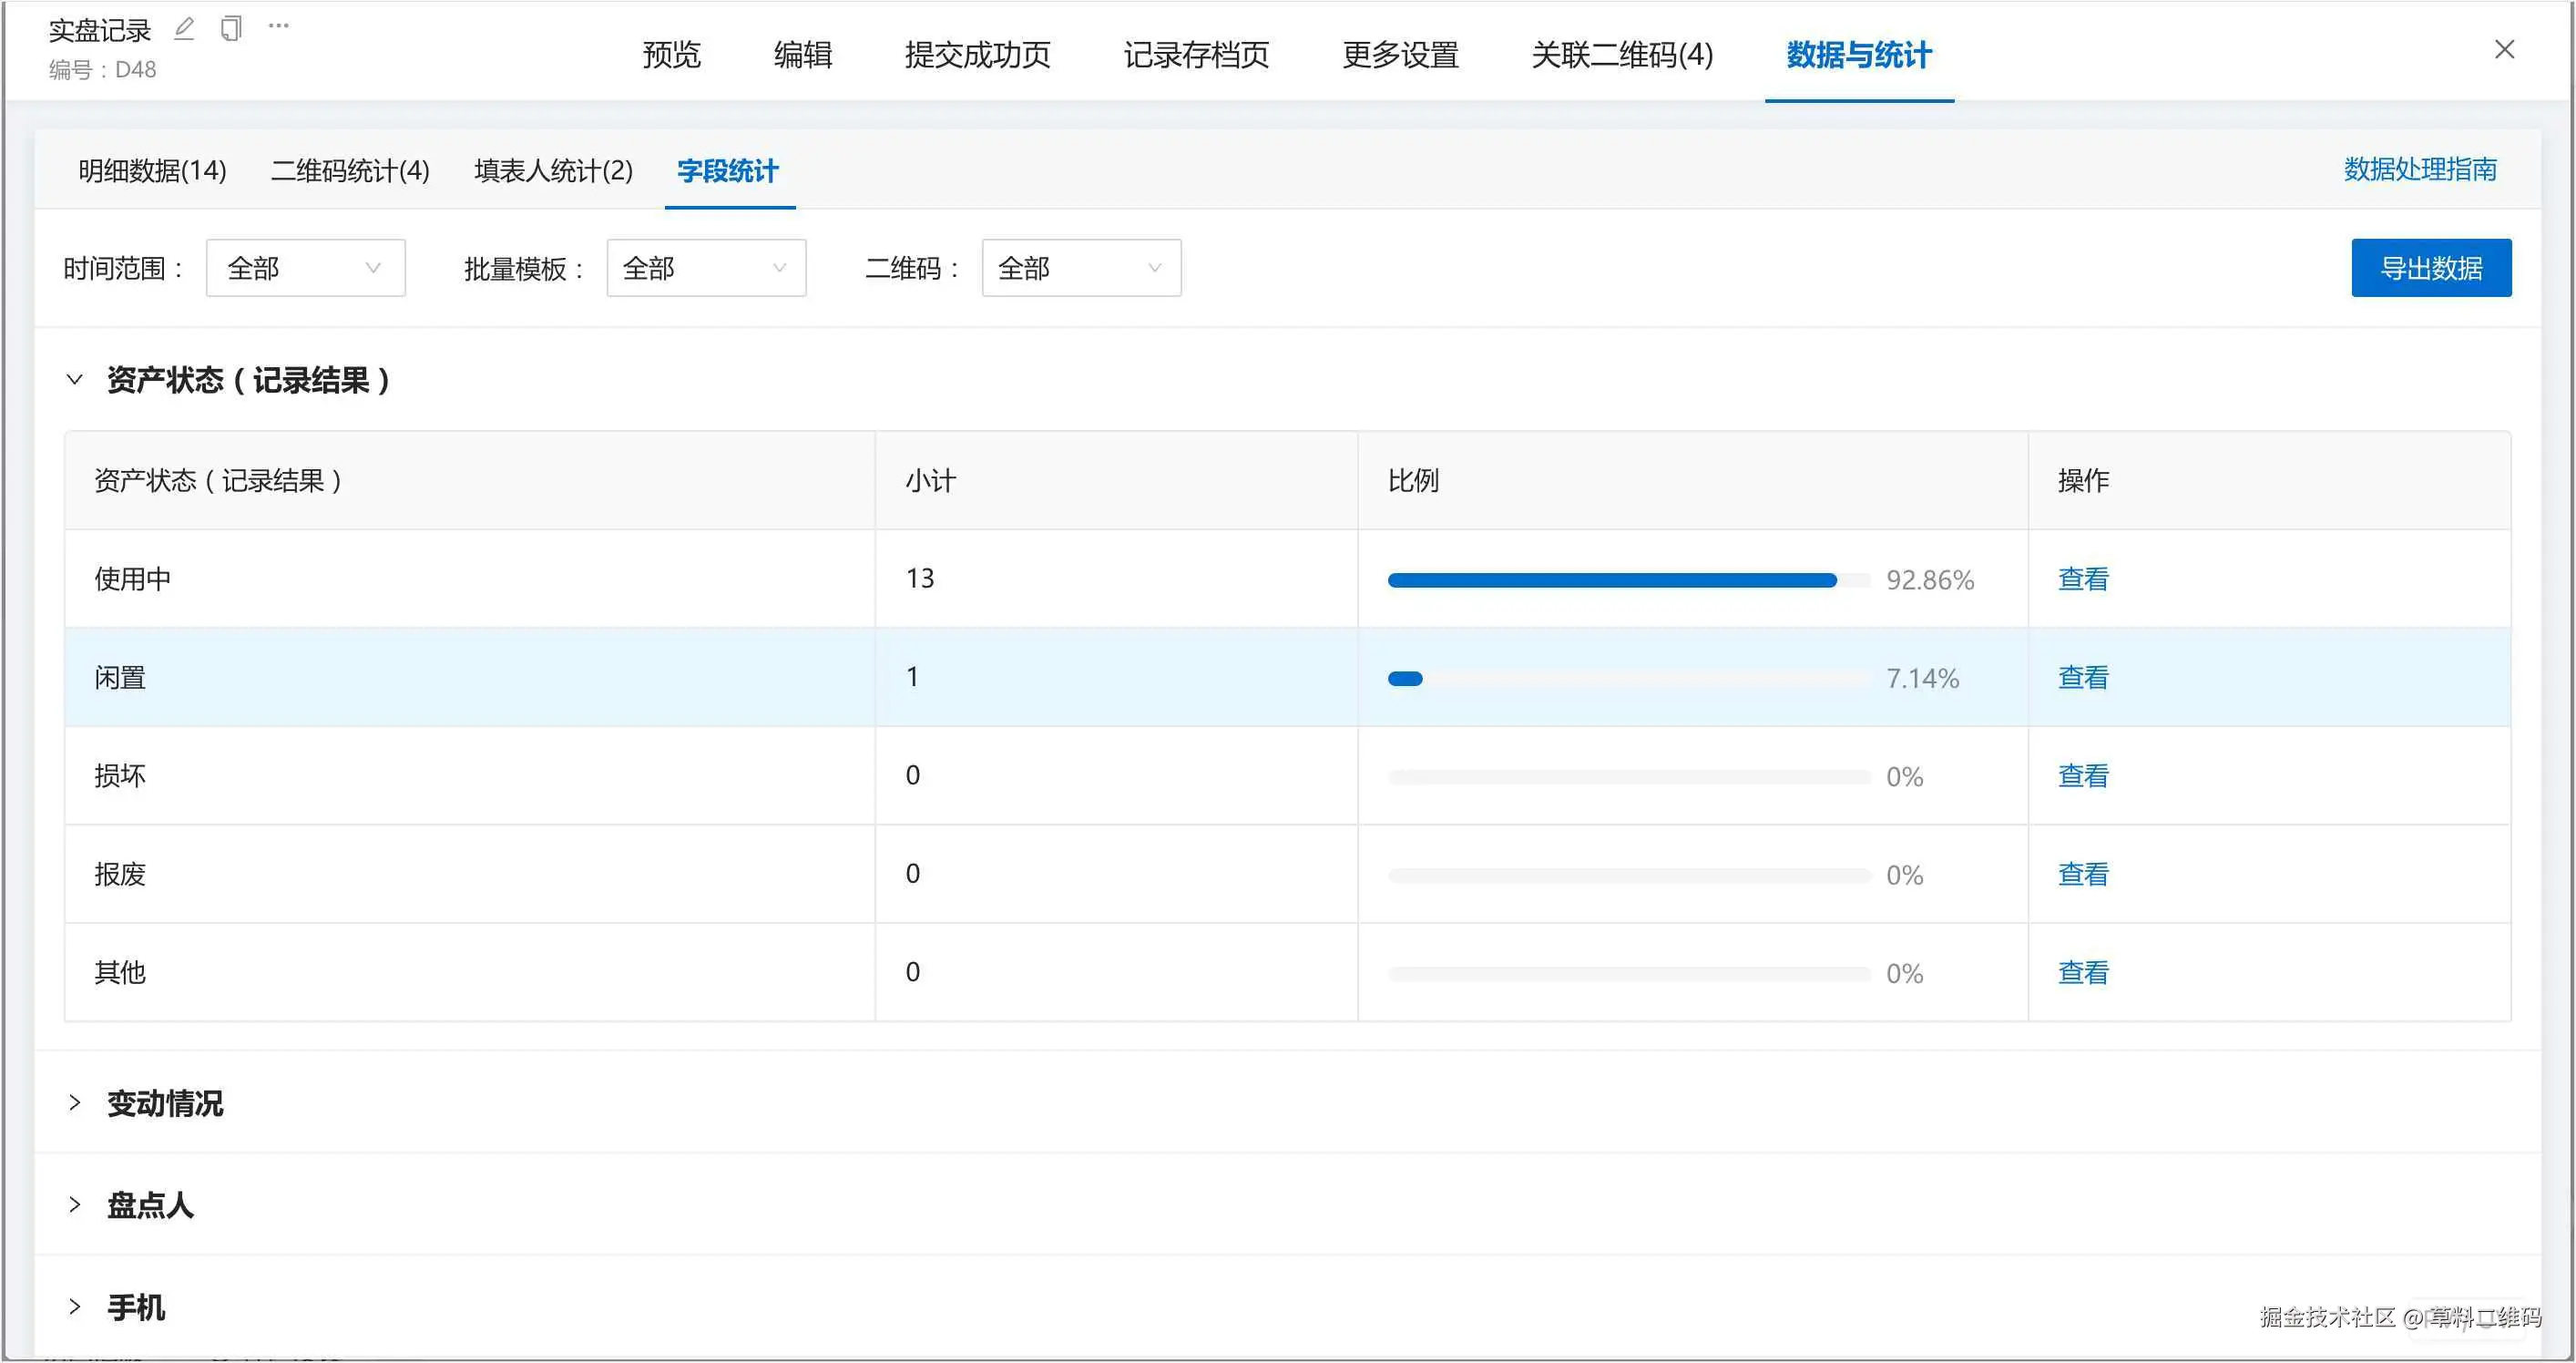Open the 数据处理指南 link

click(2419, 170)
